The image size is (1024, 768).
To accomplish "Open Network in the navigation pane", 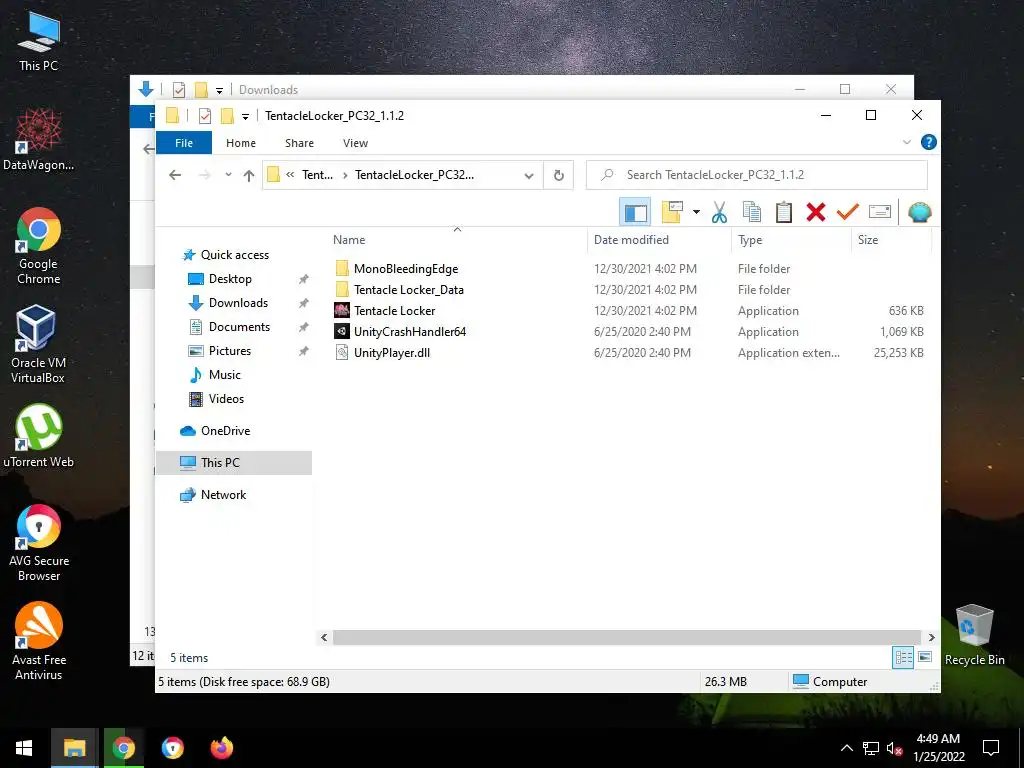I will pyautogui.click(x=223, y=495).
